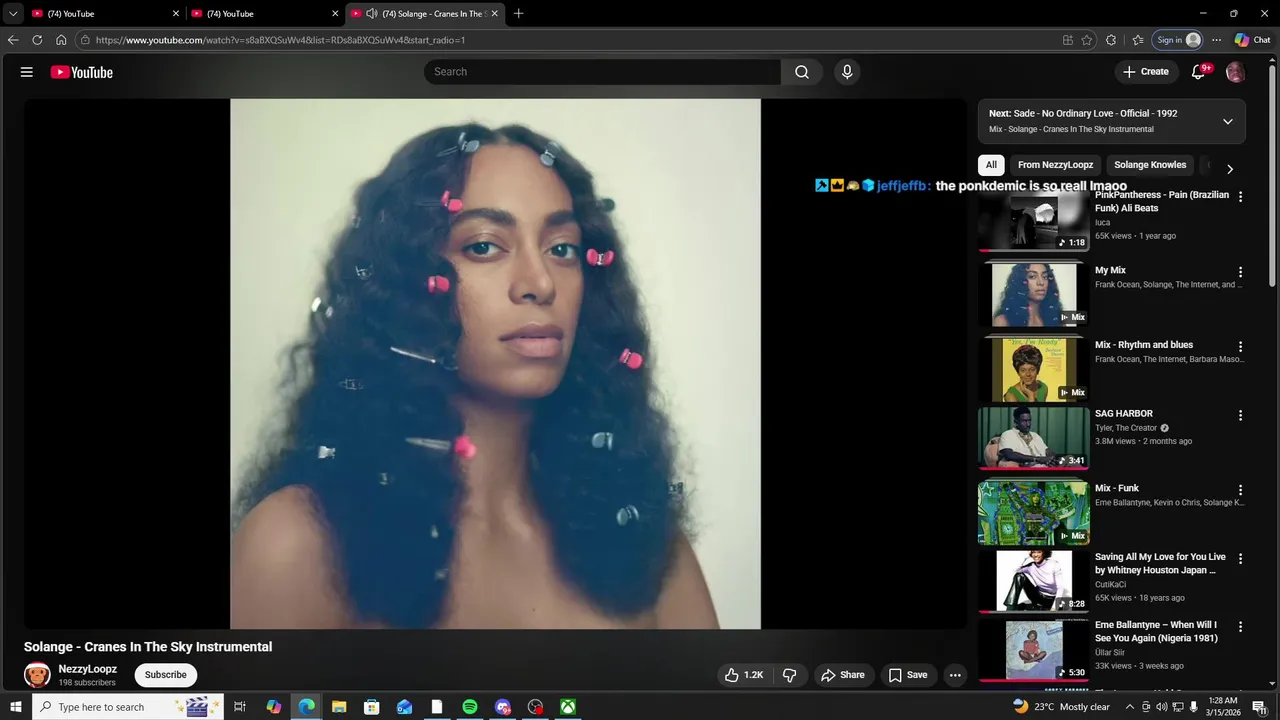This screenshot has width=1280, height=720.
Task: Expand the Mix playlist panel chevron
Action: [1228, 121]
